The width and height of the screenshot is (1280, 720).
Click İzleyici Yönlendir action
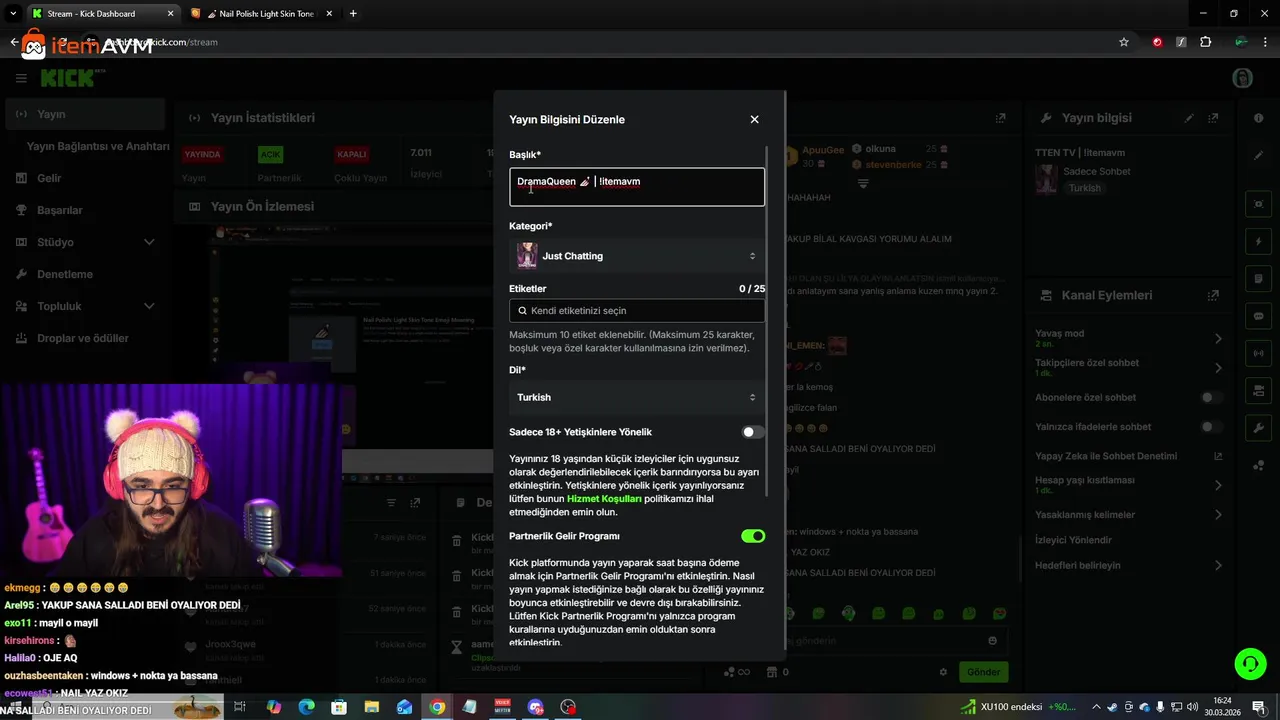1073,540
